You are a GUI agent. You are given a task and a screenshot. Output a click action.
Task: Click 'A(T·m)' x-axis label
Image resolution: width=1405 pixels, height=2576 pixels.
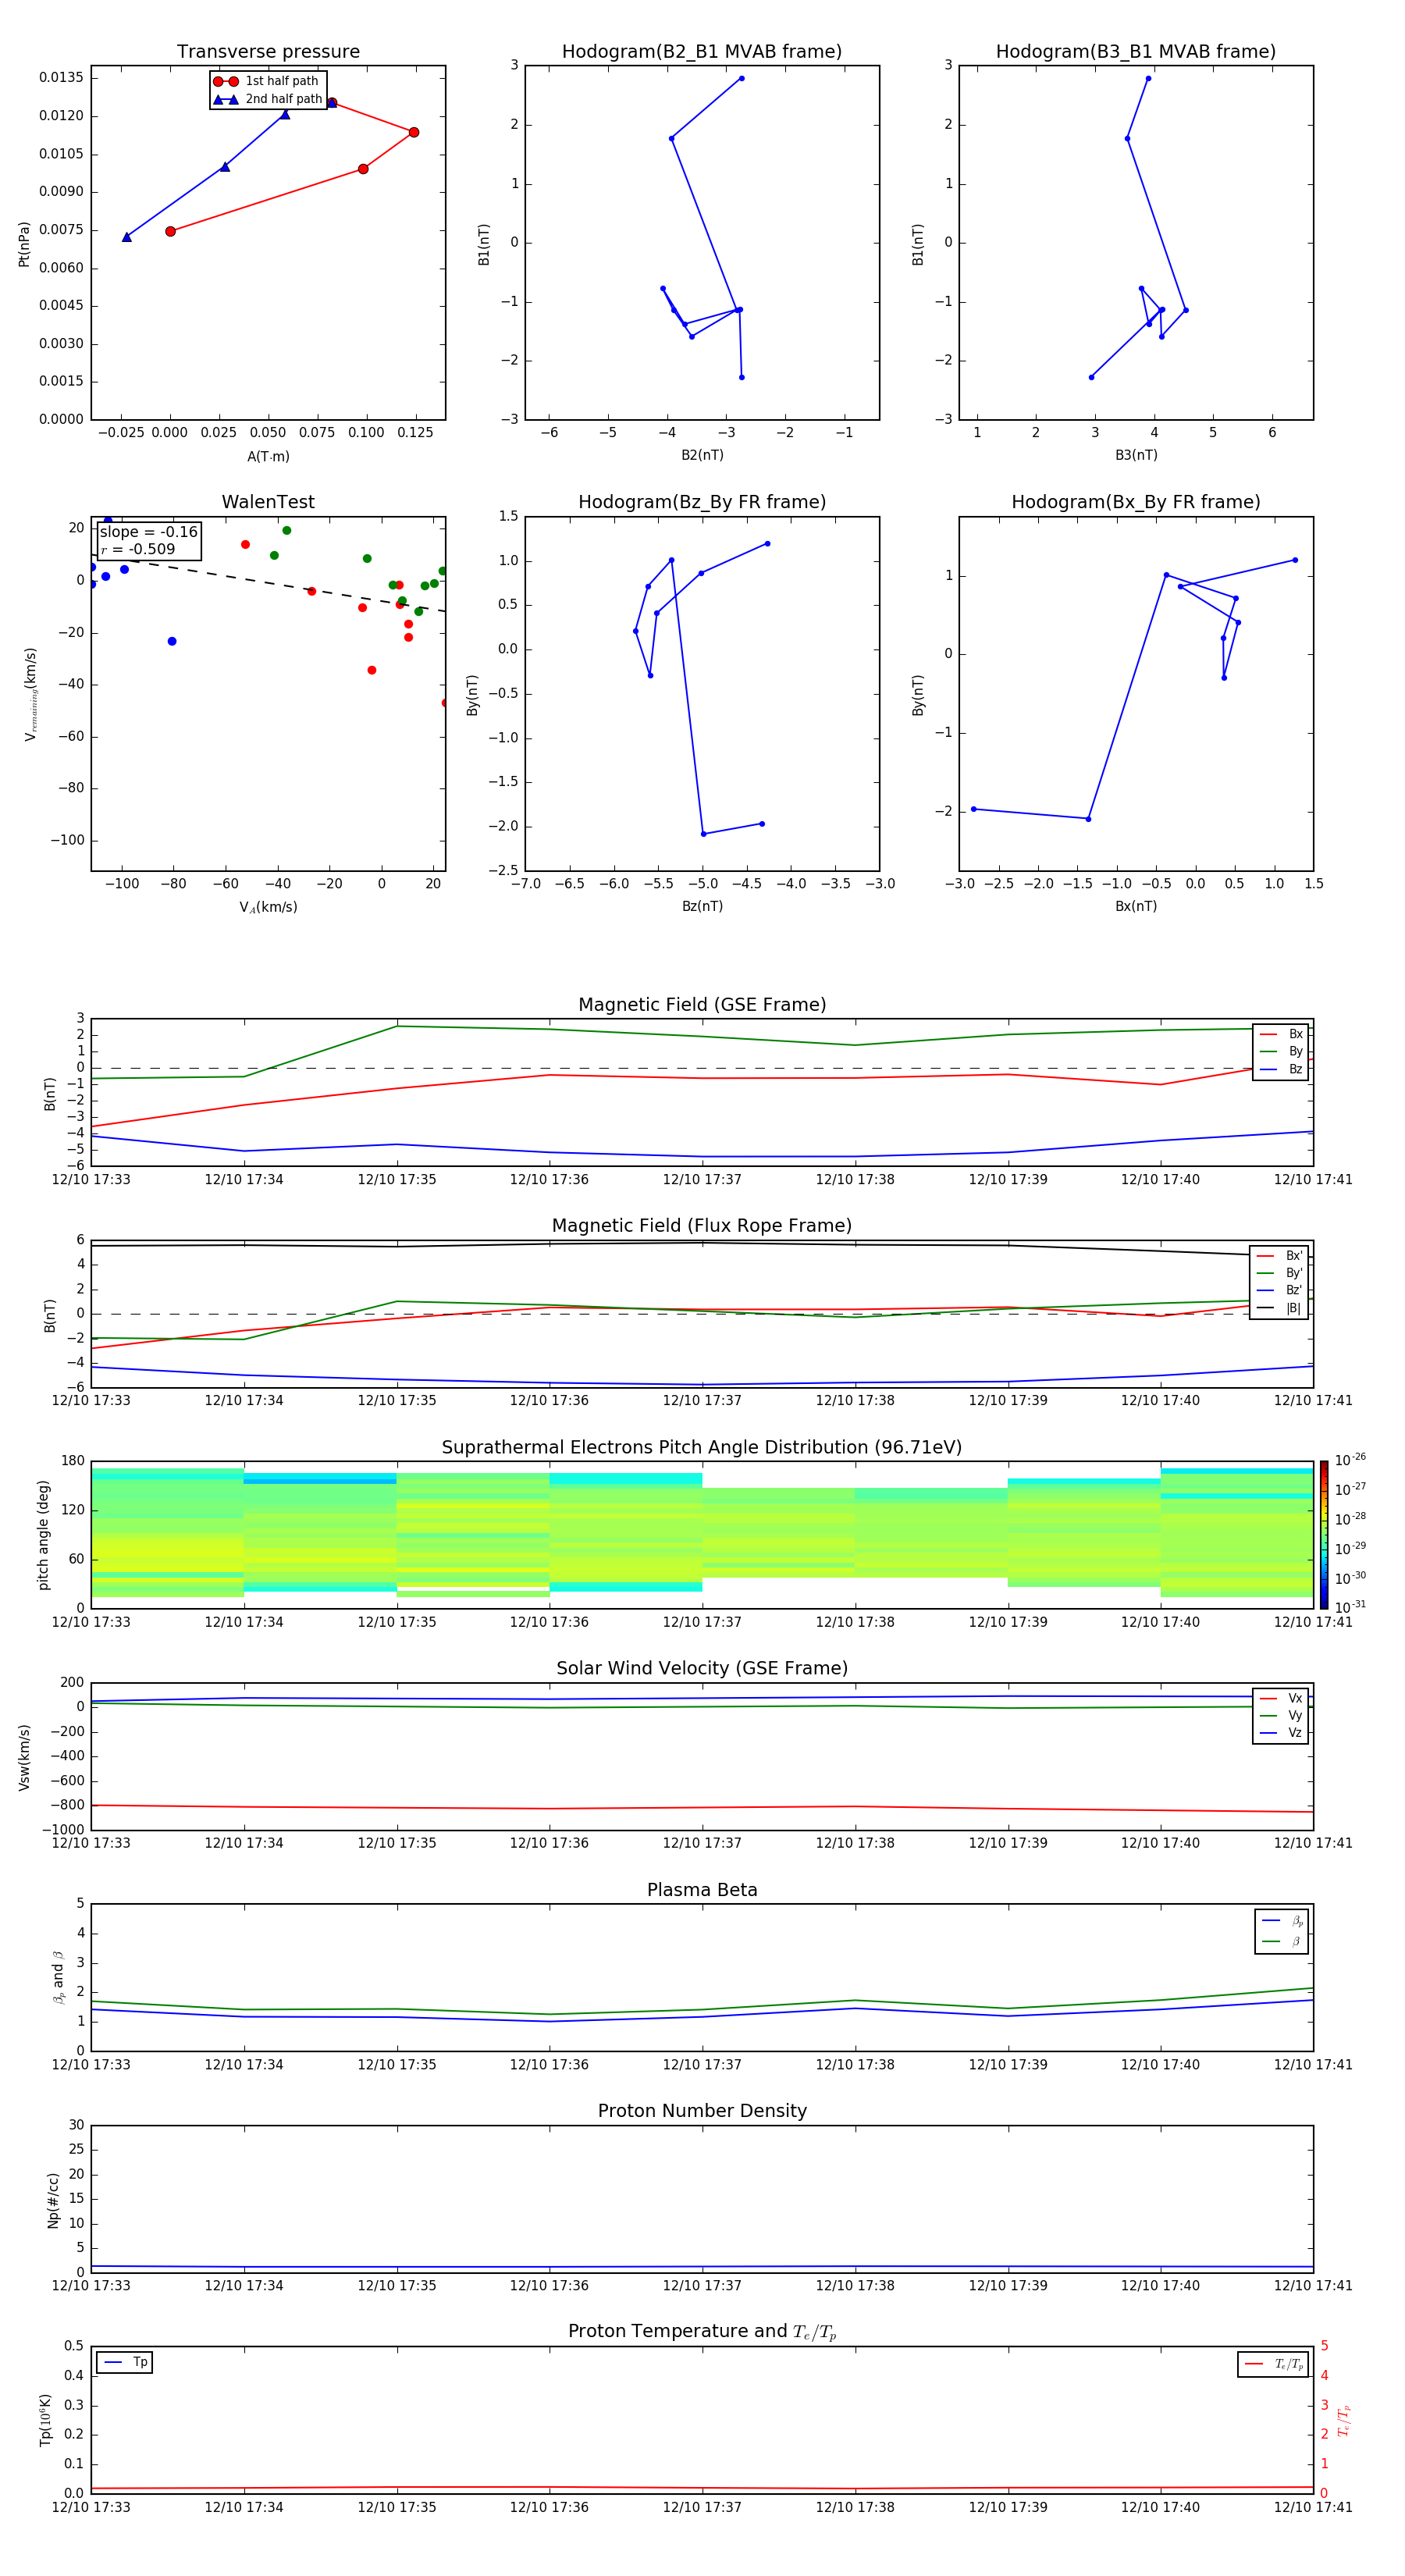268,457
